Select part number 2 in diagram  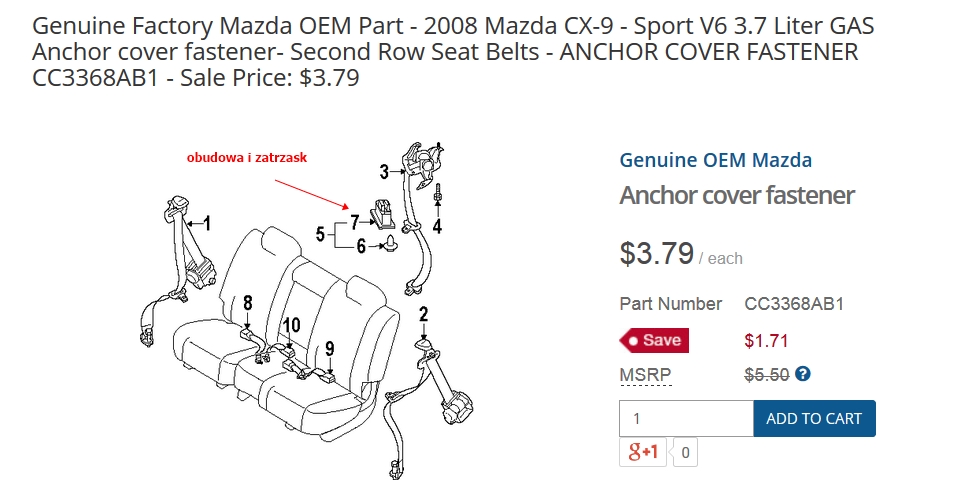coord(424,314)
